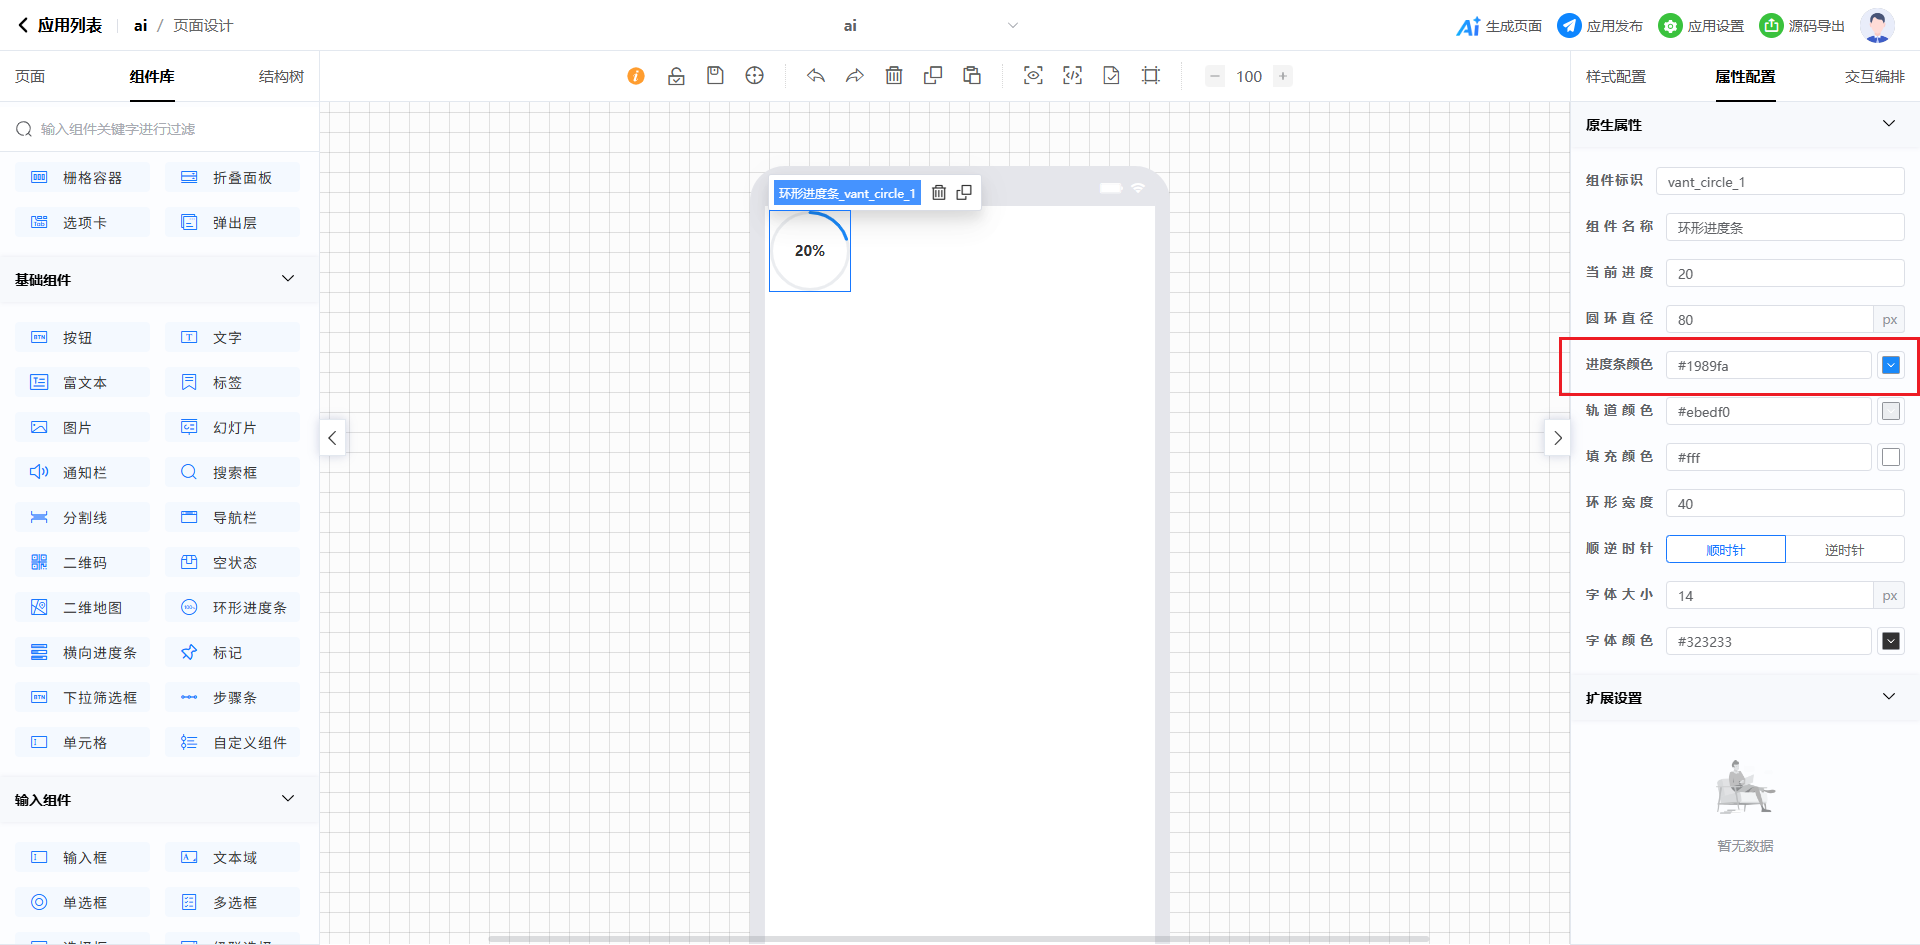Click the orange info icon
The width and height of the screenshot is (1920, 945).
636,76
